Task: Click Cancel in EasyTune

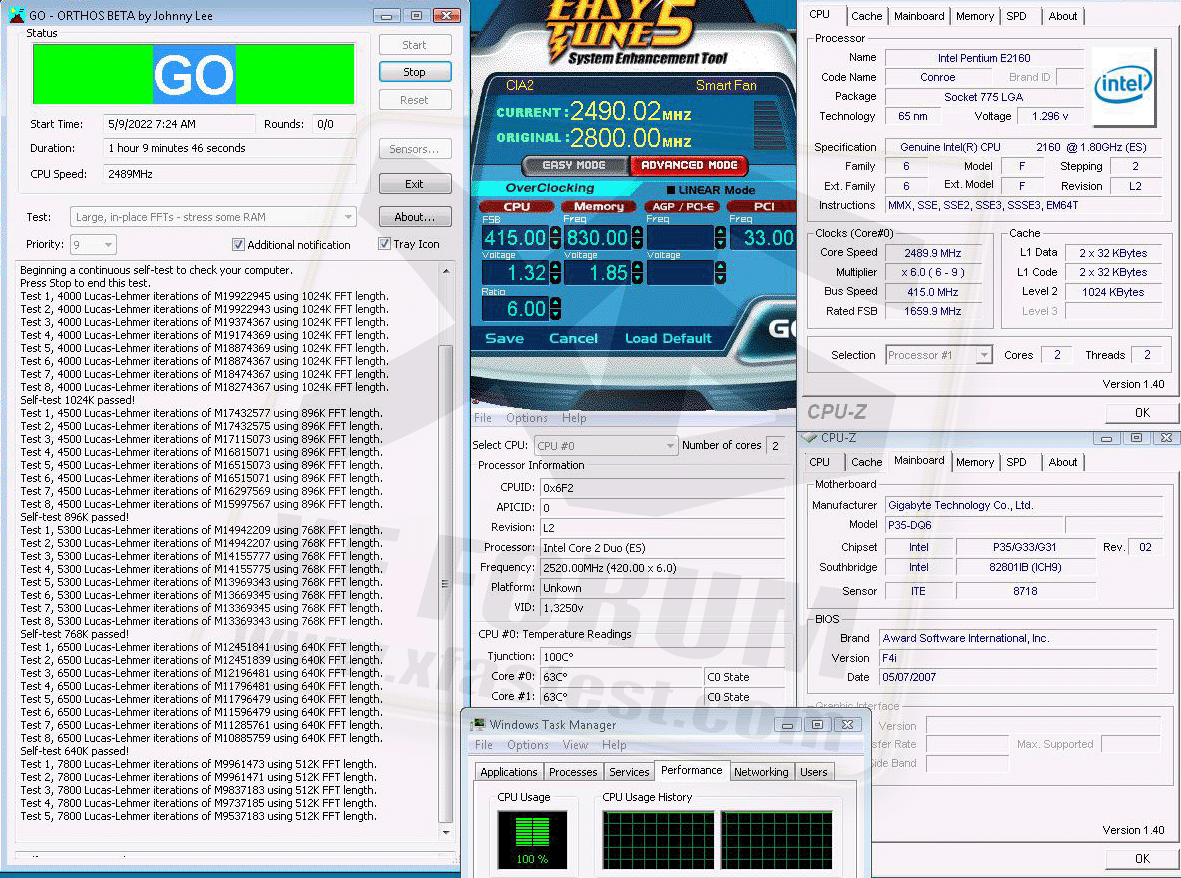Action: [573, 338]
